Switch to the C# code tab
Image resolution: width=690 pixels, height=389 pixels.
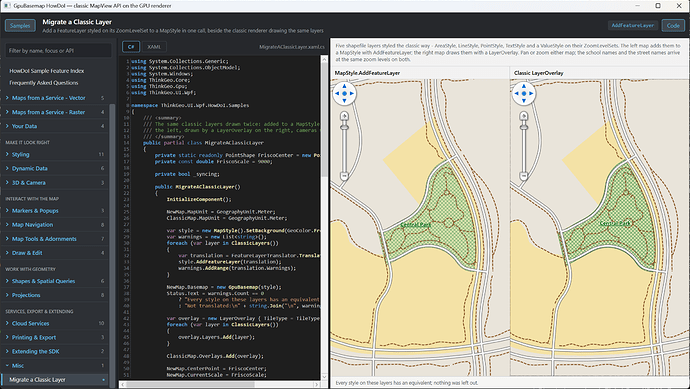pyautogui.click(x=131, y=47)
